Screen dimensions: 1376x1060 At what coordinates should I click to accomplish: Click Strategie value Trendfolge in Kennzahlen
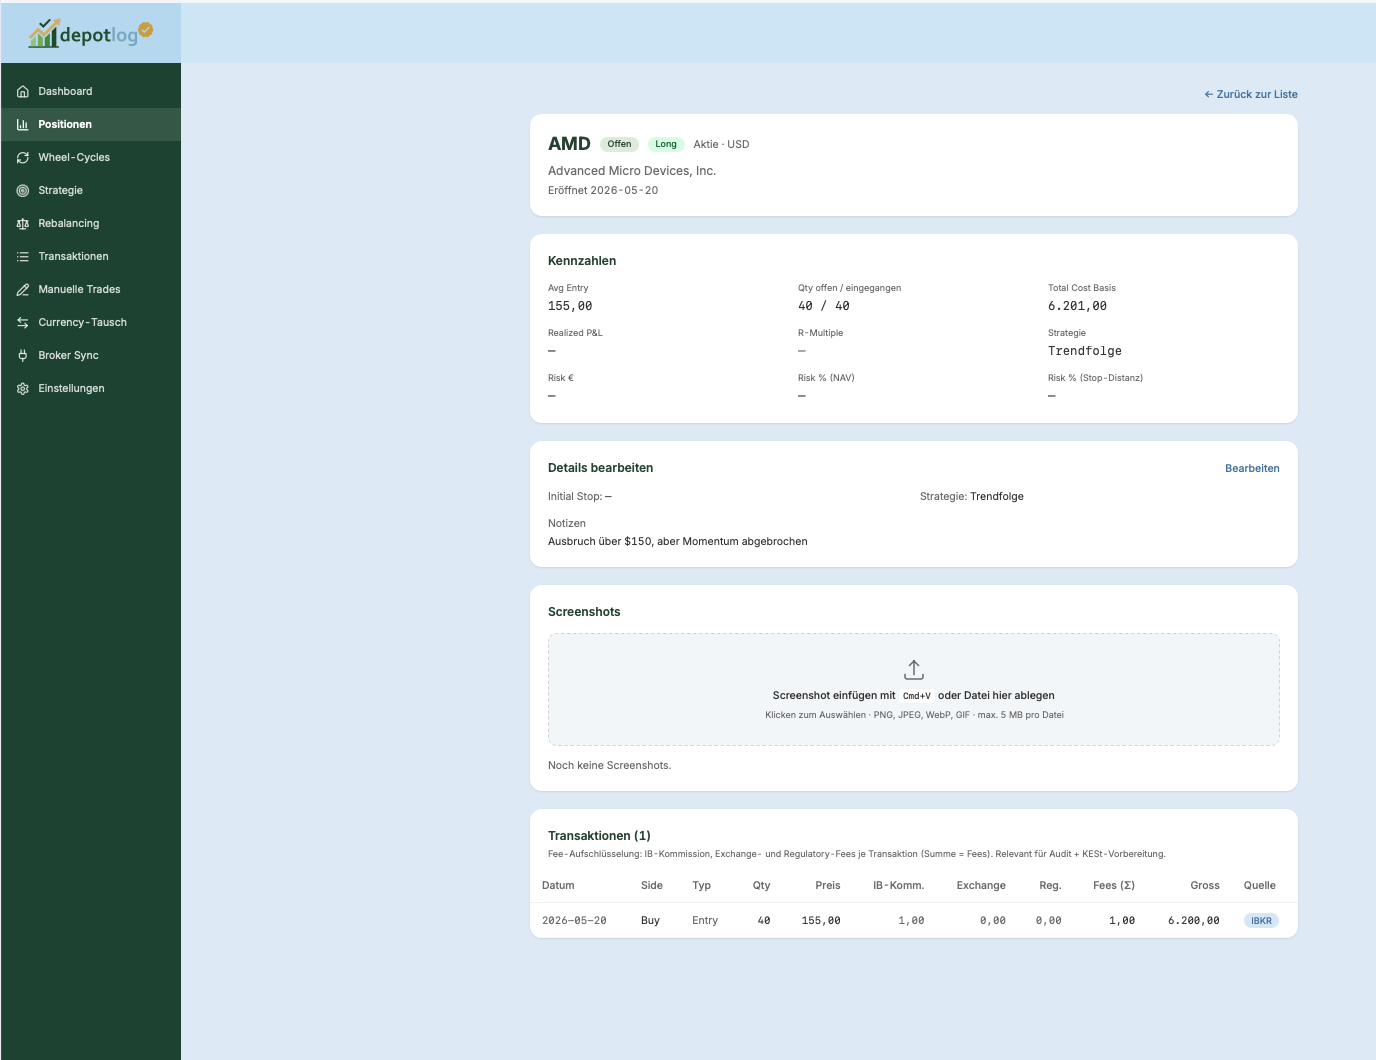(x=1085, y=351)
